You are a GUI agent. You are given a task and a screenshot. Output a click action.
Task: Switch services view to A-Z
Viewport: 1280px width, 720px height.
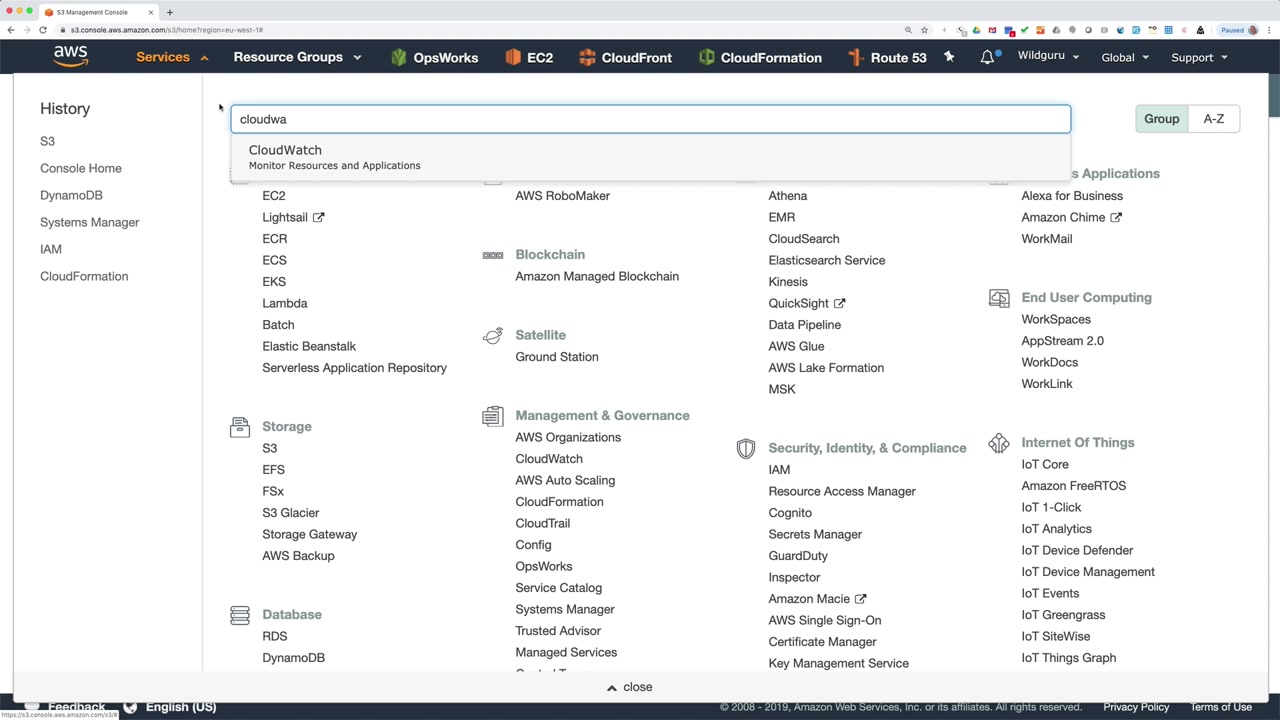1213,119
